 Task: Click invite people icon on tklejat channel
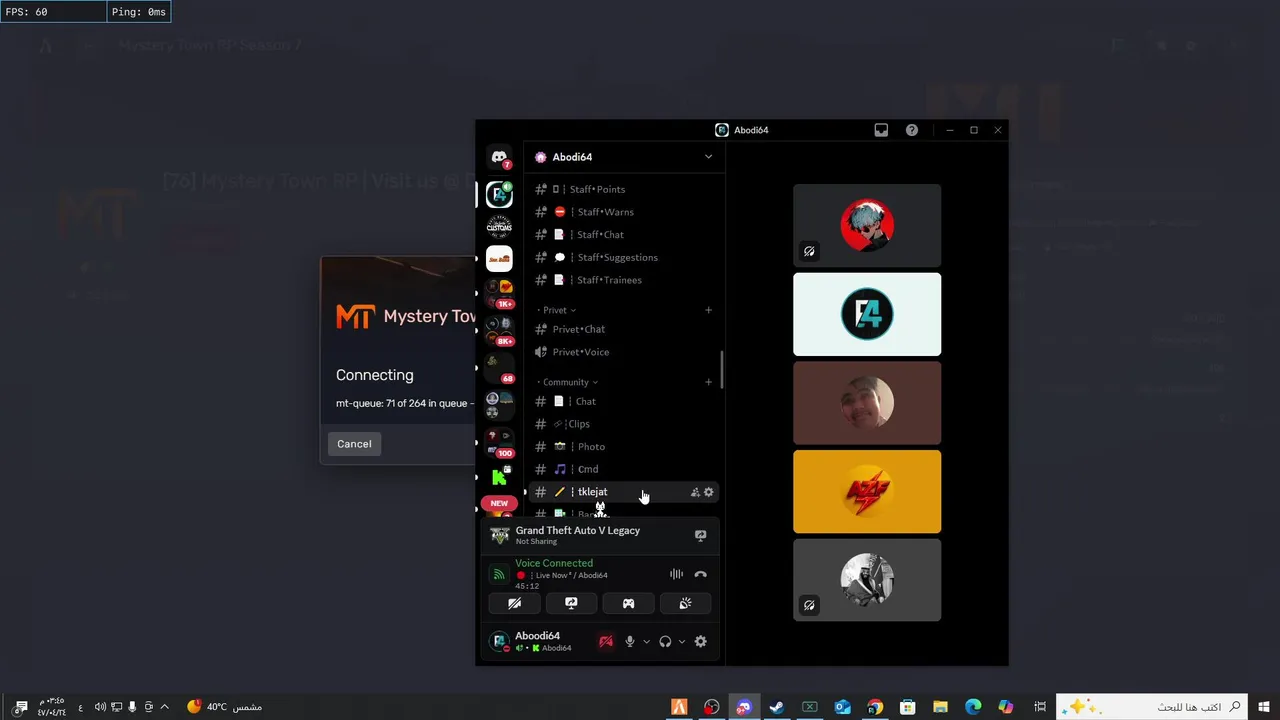(695, 492)
